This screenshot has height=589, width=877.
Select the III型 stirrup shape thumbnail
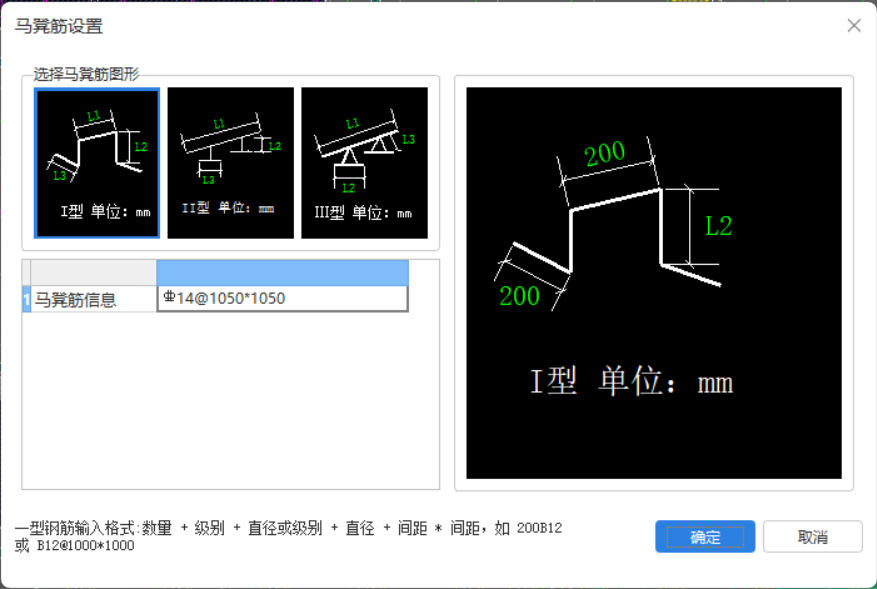364,163
